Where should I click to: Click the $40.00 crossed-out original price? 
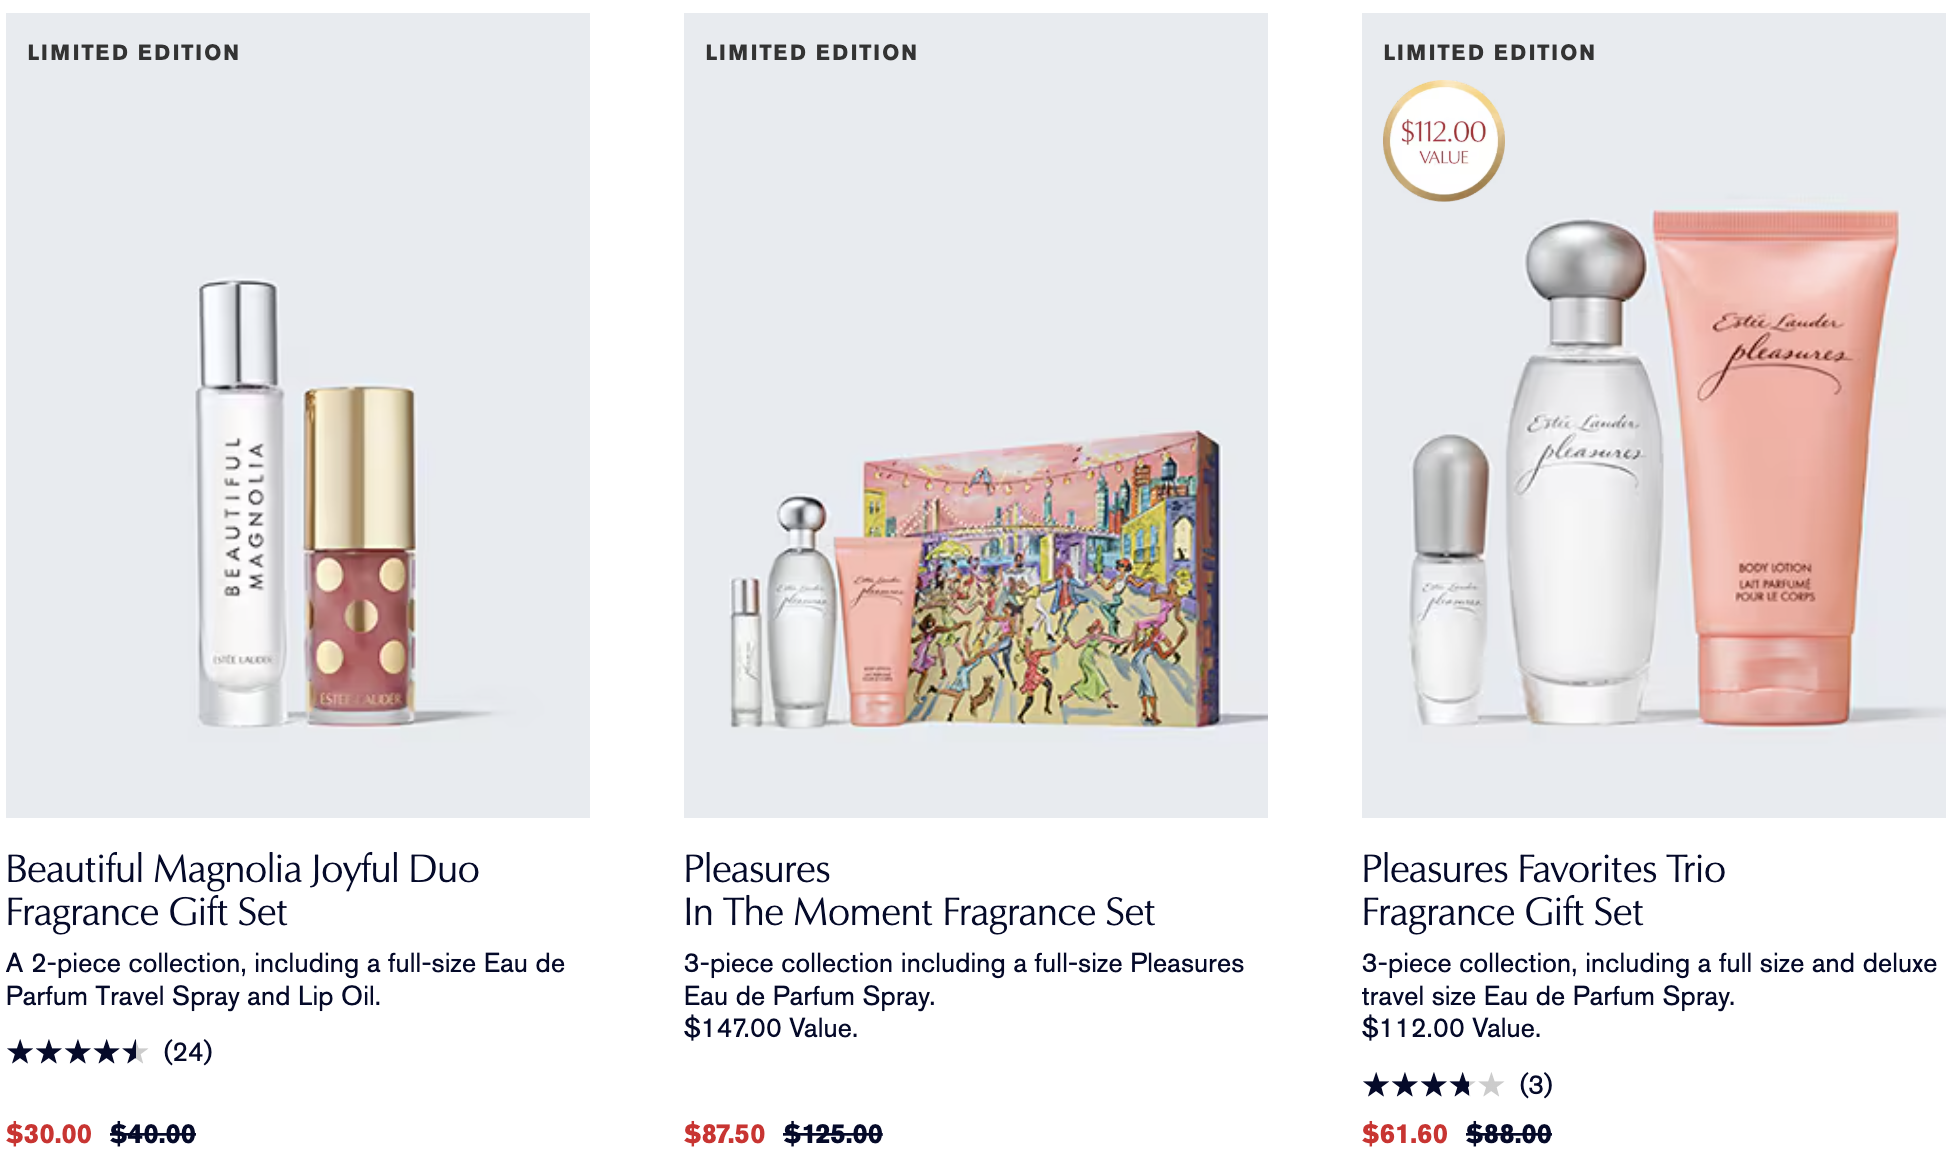click(x=153, y=1134)
